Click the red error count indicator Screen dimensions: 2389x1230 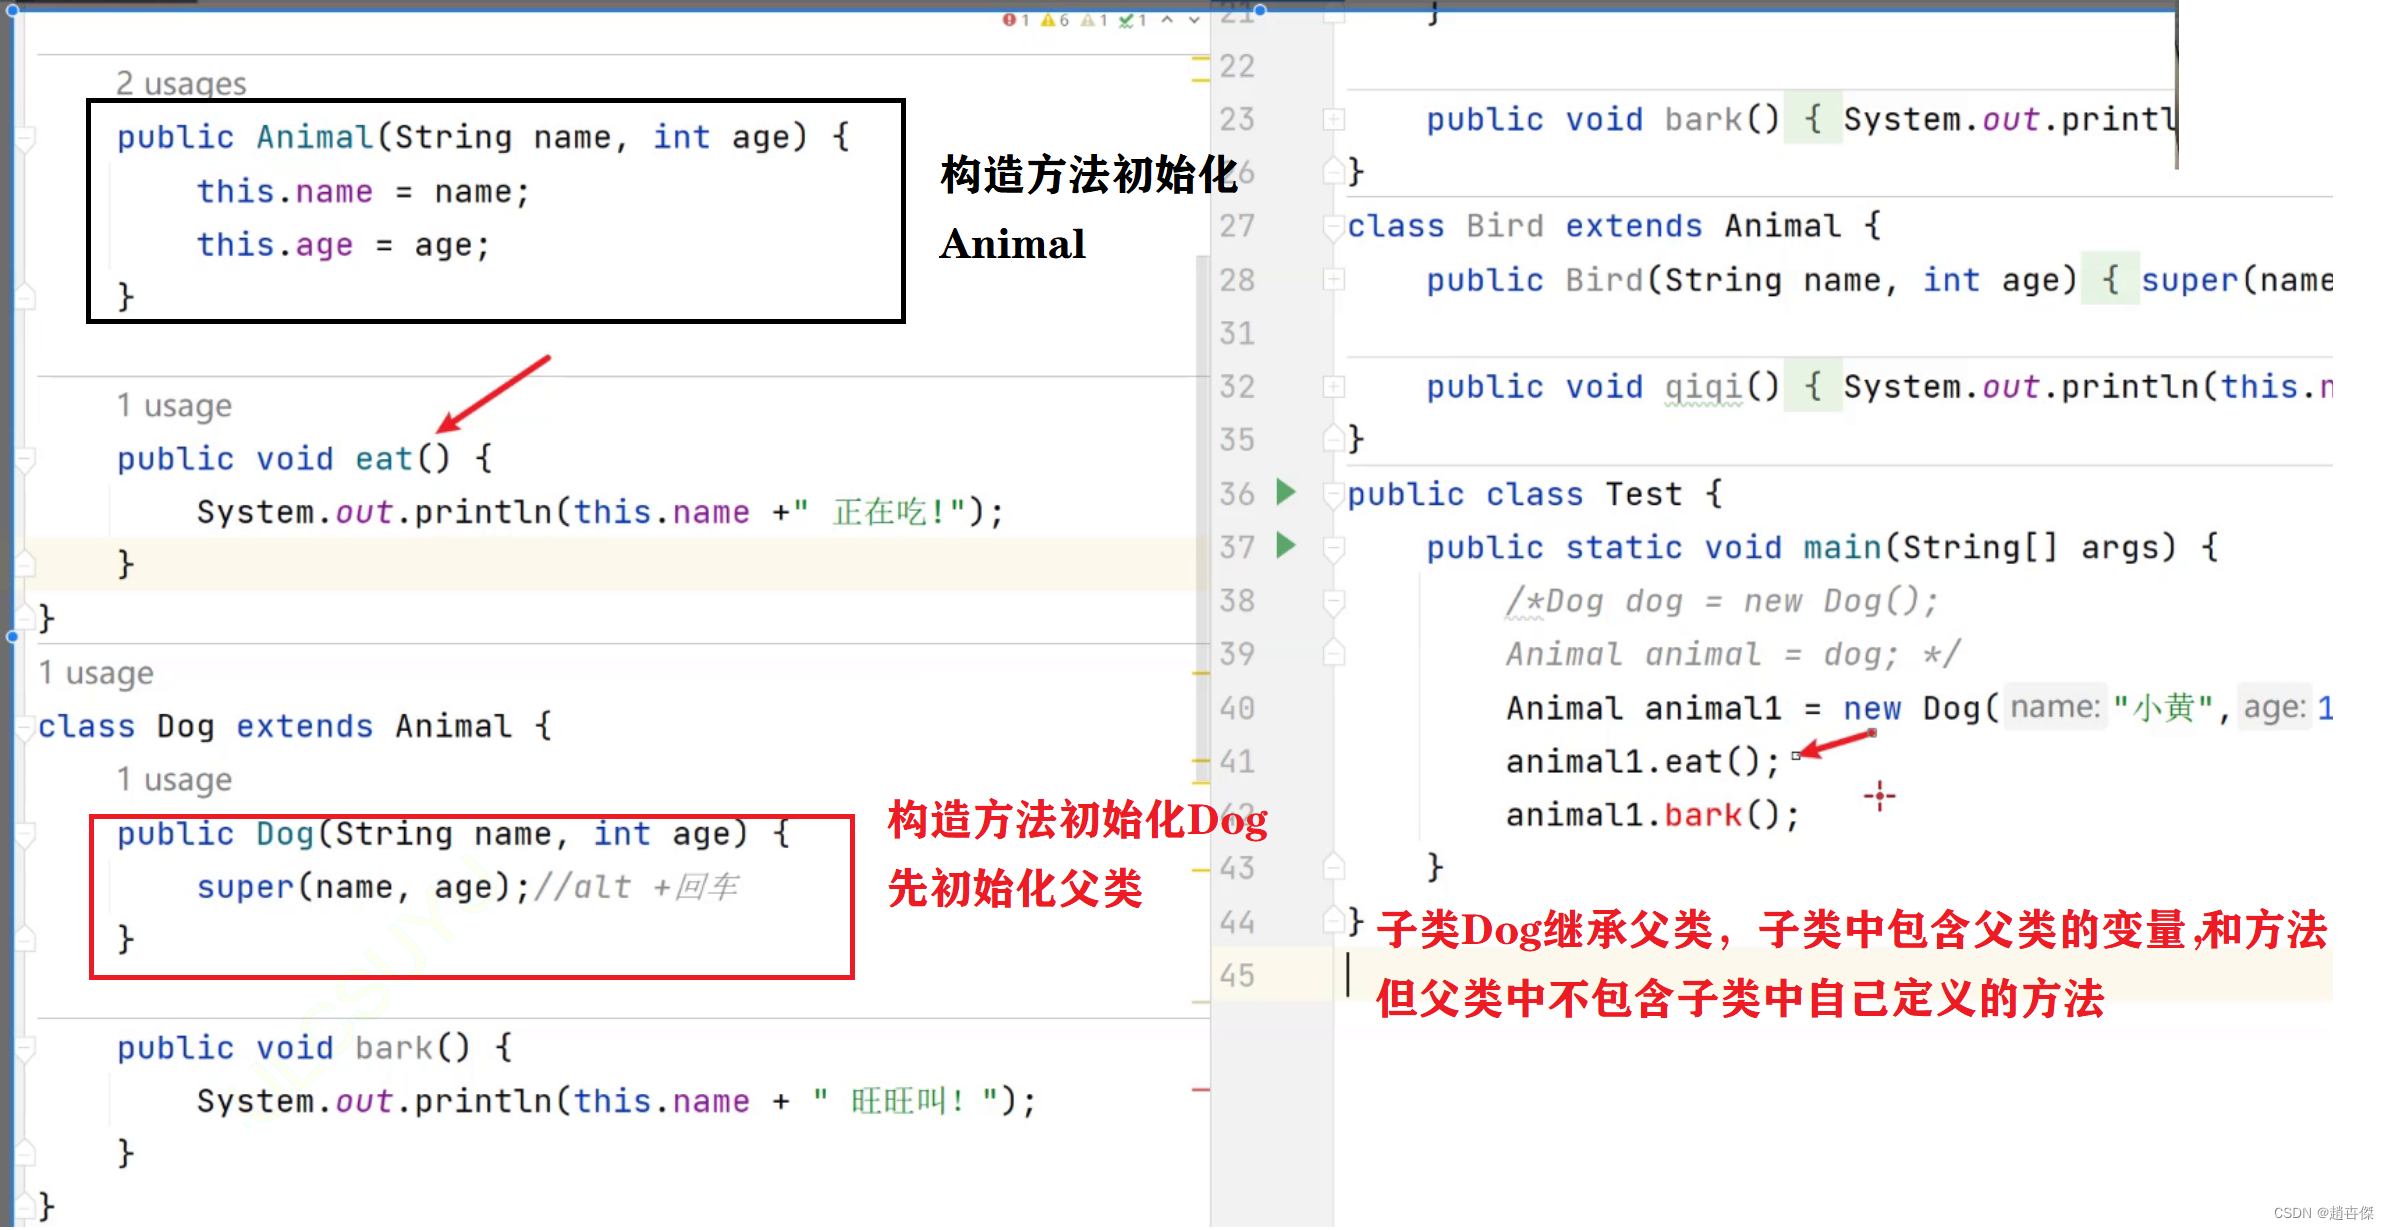point(1014,20)
